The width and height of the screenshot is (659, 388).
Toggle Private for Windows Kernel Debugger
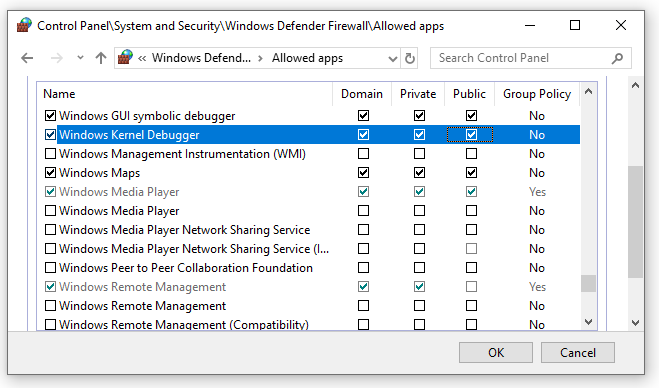coord(419,135)
